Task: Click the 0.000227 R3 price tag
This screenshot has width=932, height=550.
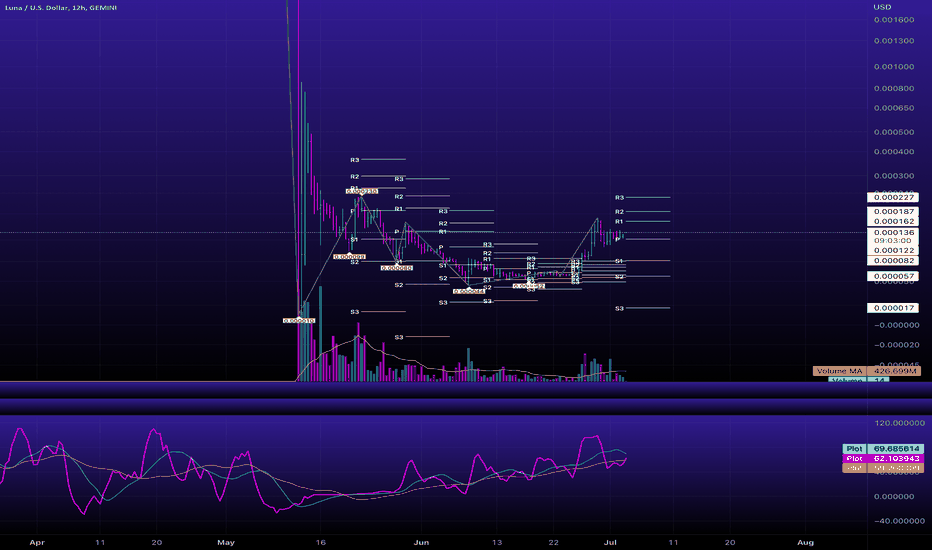Action: [x=893, y=197]
